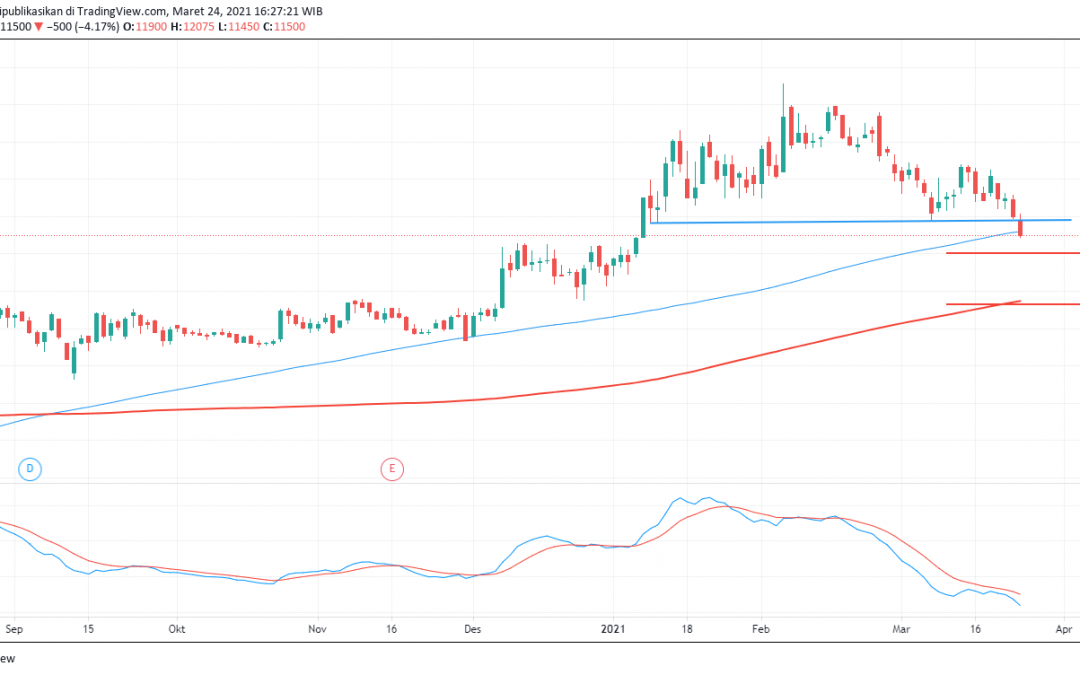The width and height of the screenshot is (1080, 675).
Task: Click the Okt label on the time axis
Action: click(x=175, y=629)
